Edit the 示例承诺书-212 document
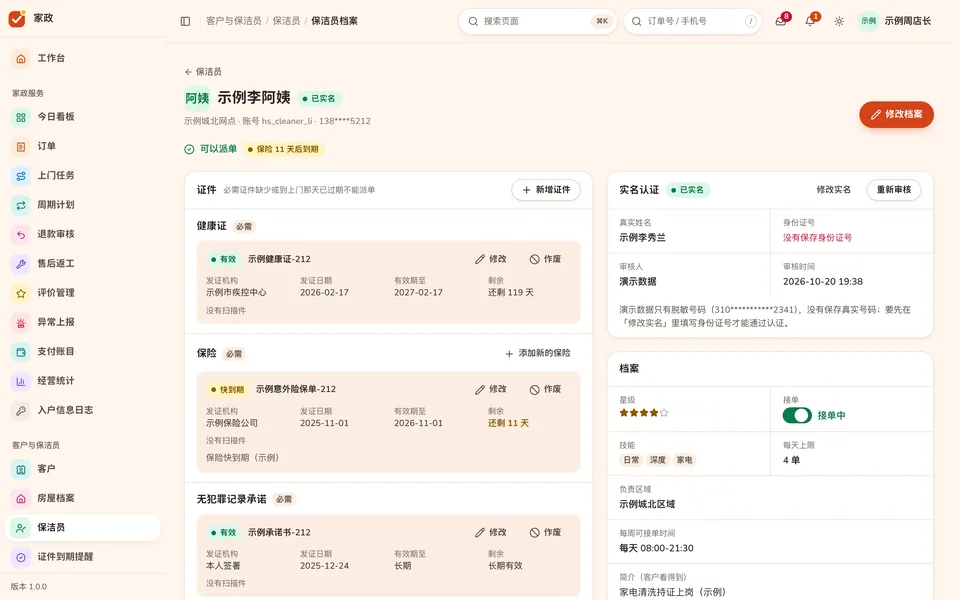This screenshot has height=600, width=960. pyautogui.click(x=491, y=533)
